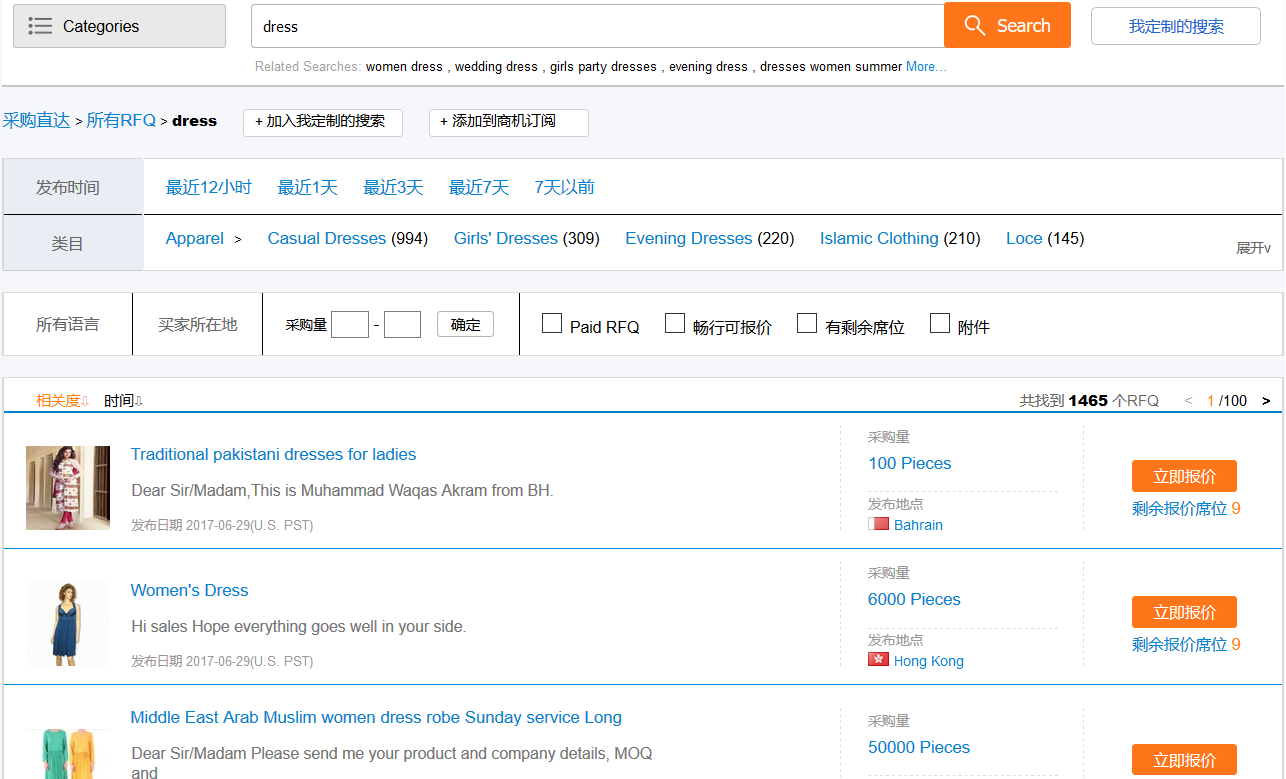Open 'Traditional pakistani dresses for ladies' RFQ
This screenshot has height=779, width=1286.
pyautogui.click(x=273, y=454)
